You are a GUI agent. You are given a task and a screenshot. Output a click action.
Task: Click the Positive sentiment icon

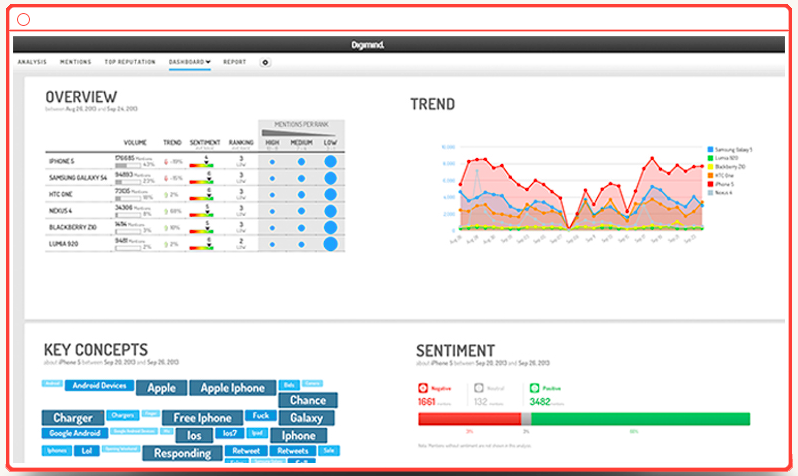coord(534,388)
